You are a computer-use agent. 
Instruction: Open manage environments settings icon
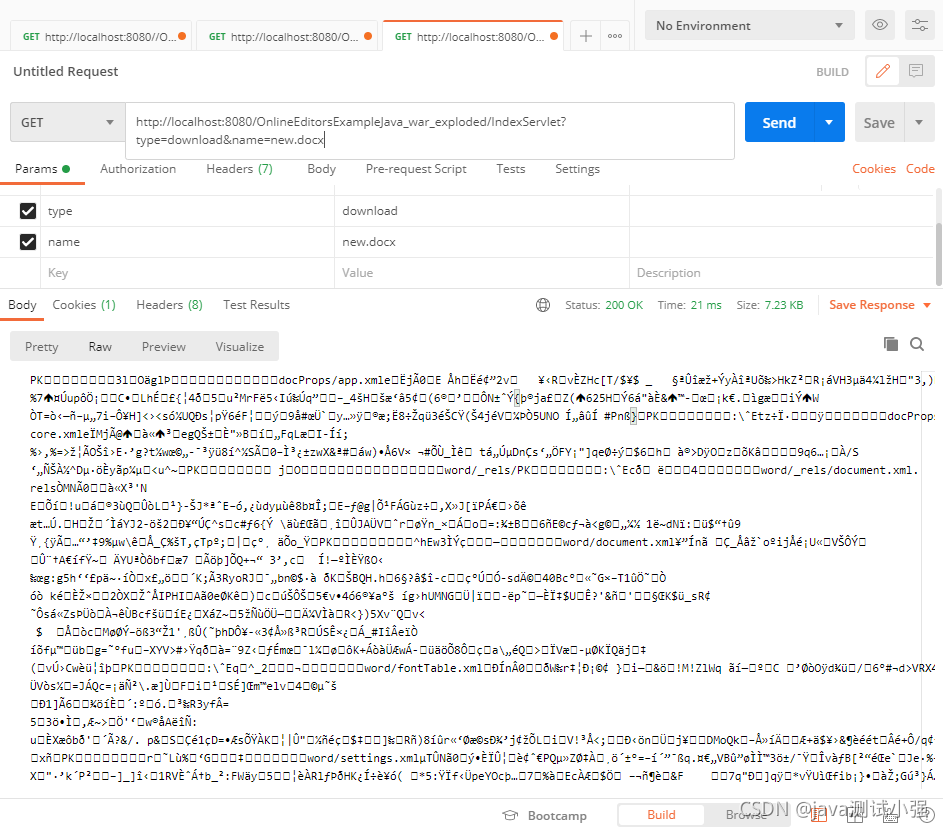920,25
